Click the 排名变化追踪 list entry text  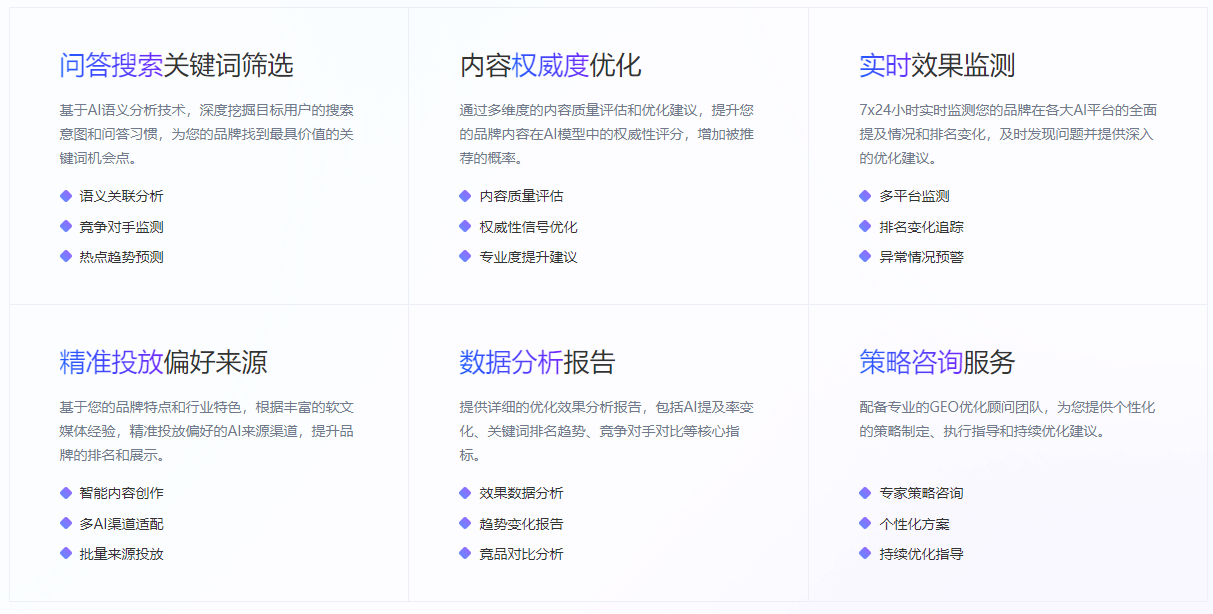(x=921, y=227)
